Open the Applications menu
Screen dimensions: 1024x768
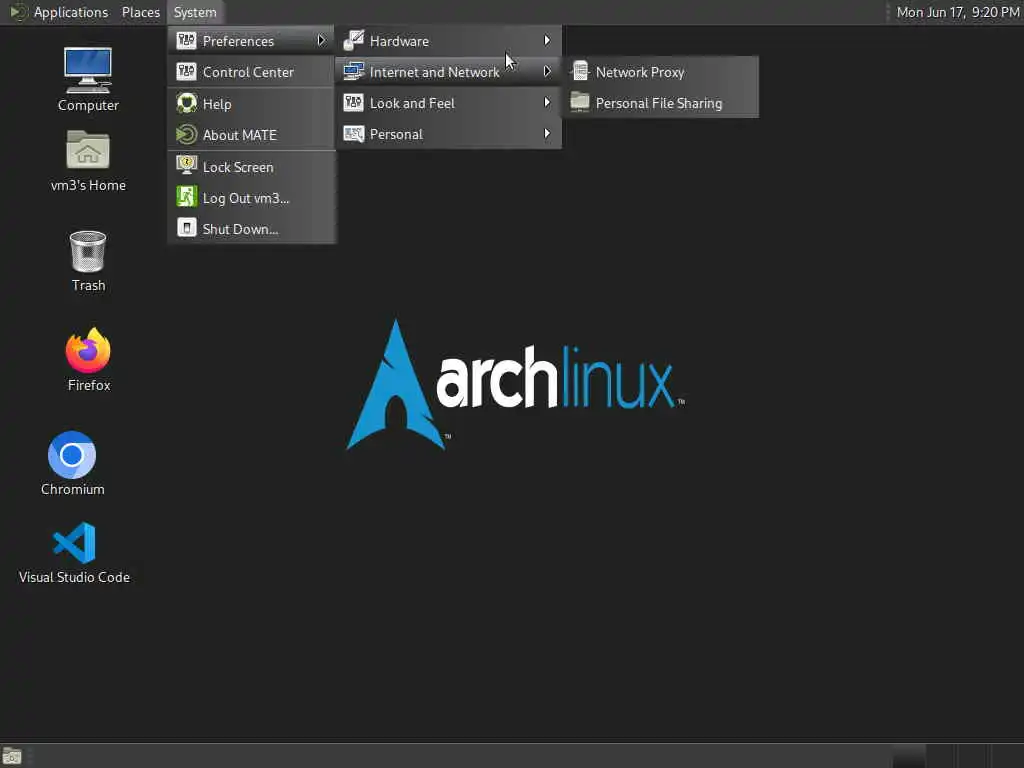click(x=71, y=12)
